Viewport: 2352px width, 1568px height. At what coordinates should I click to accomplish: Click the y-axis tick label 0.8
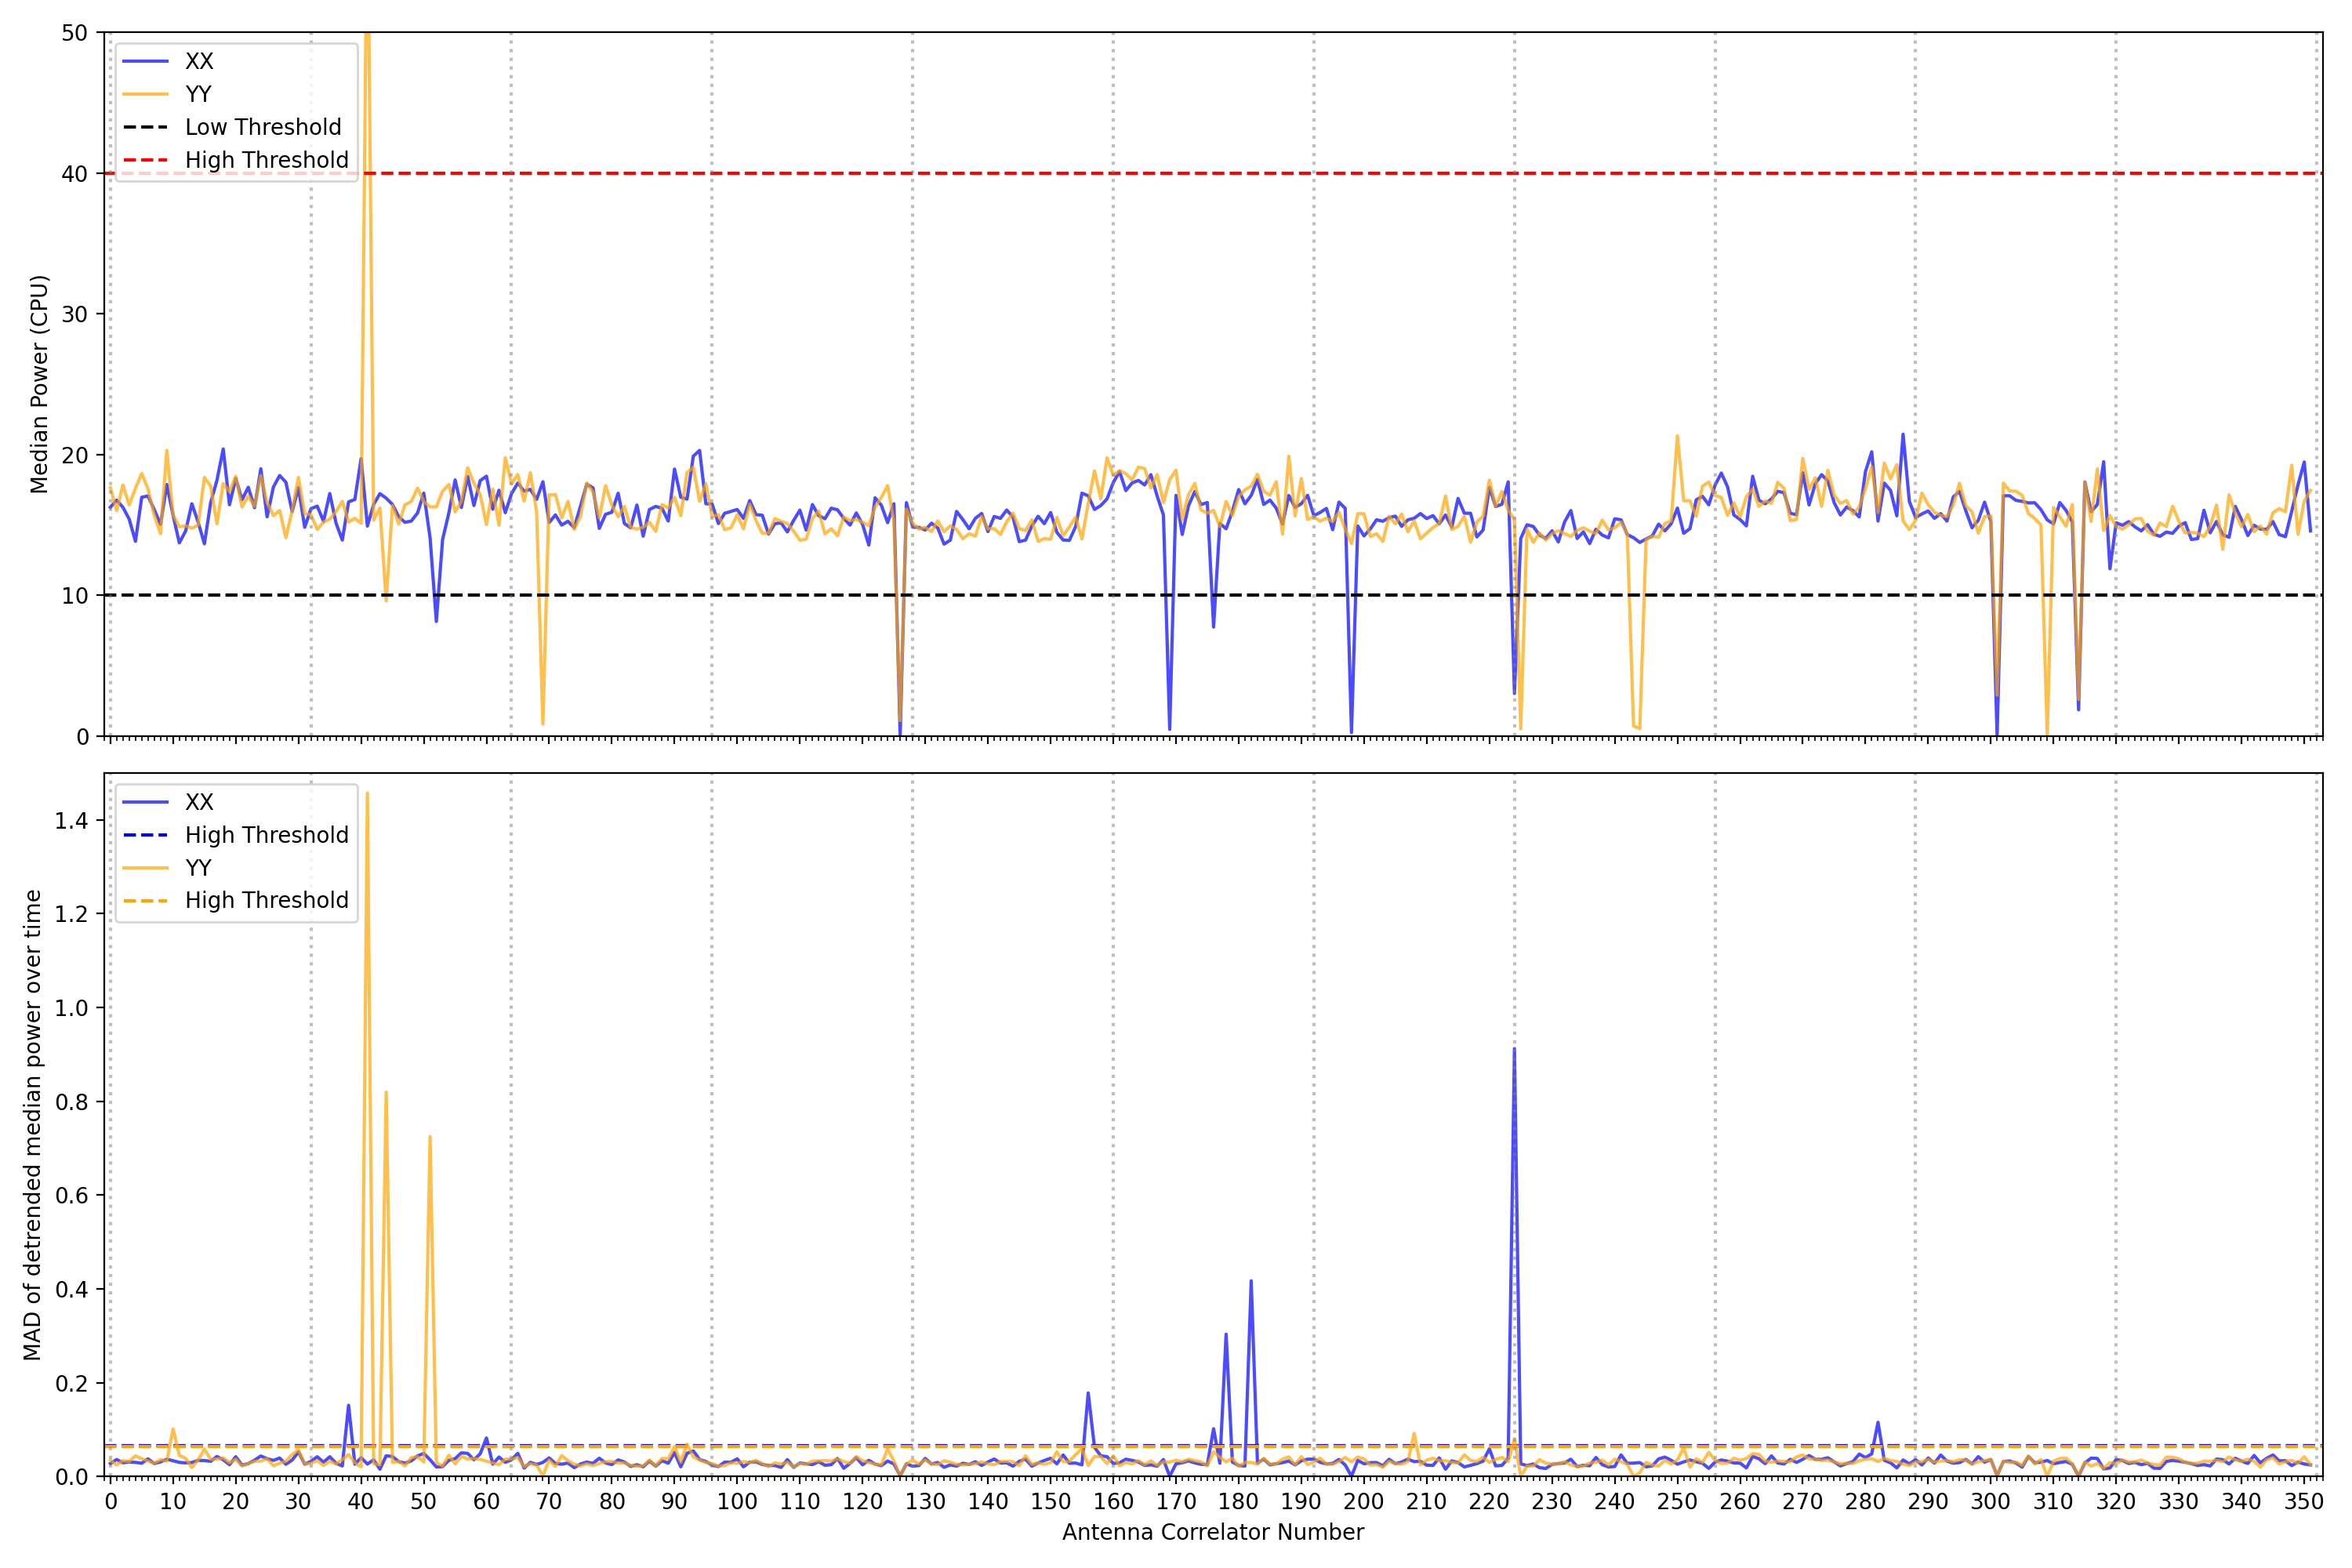(x=71, y=1102)
